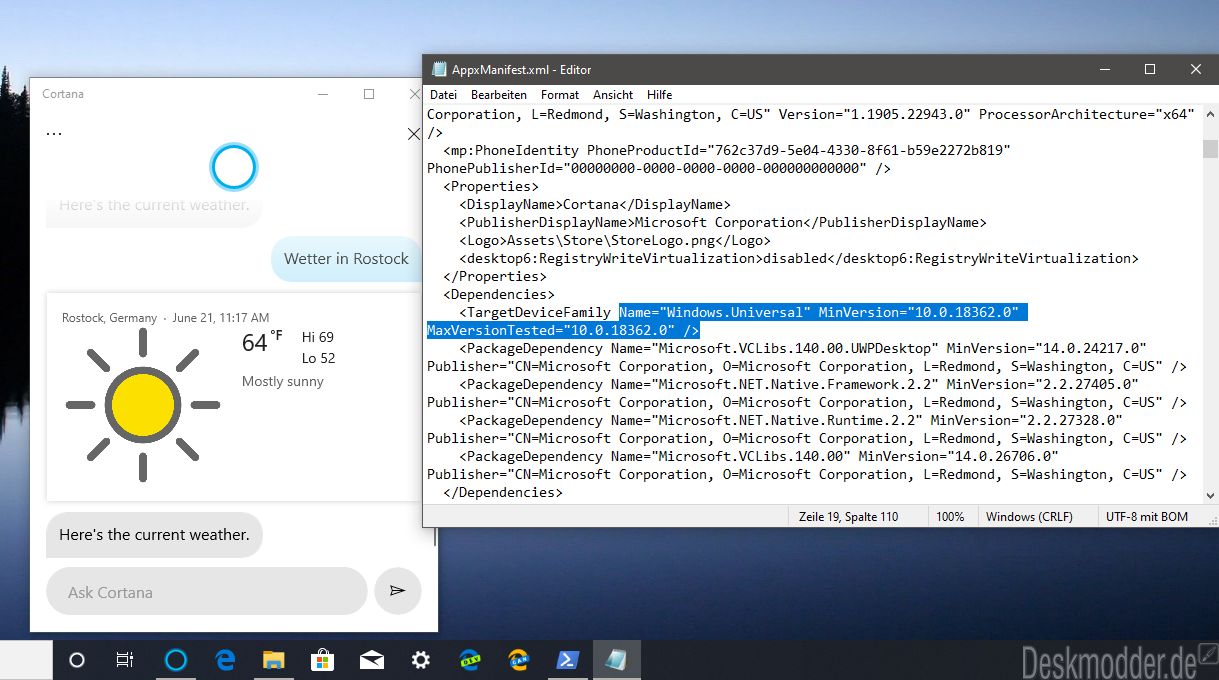Click the sun weather icon

point(143,404)
